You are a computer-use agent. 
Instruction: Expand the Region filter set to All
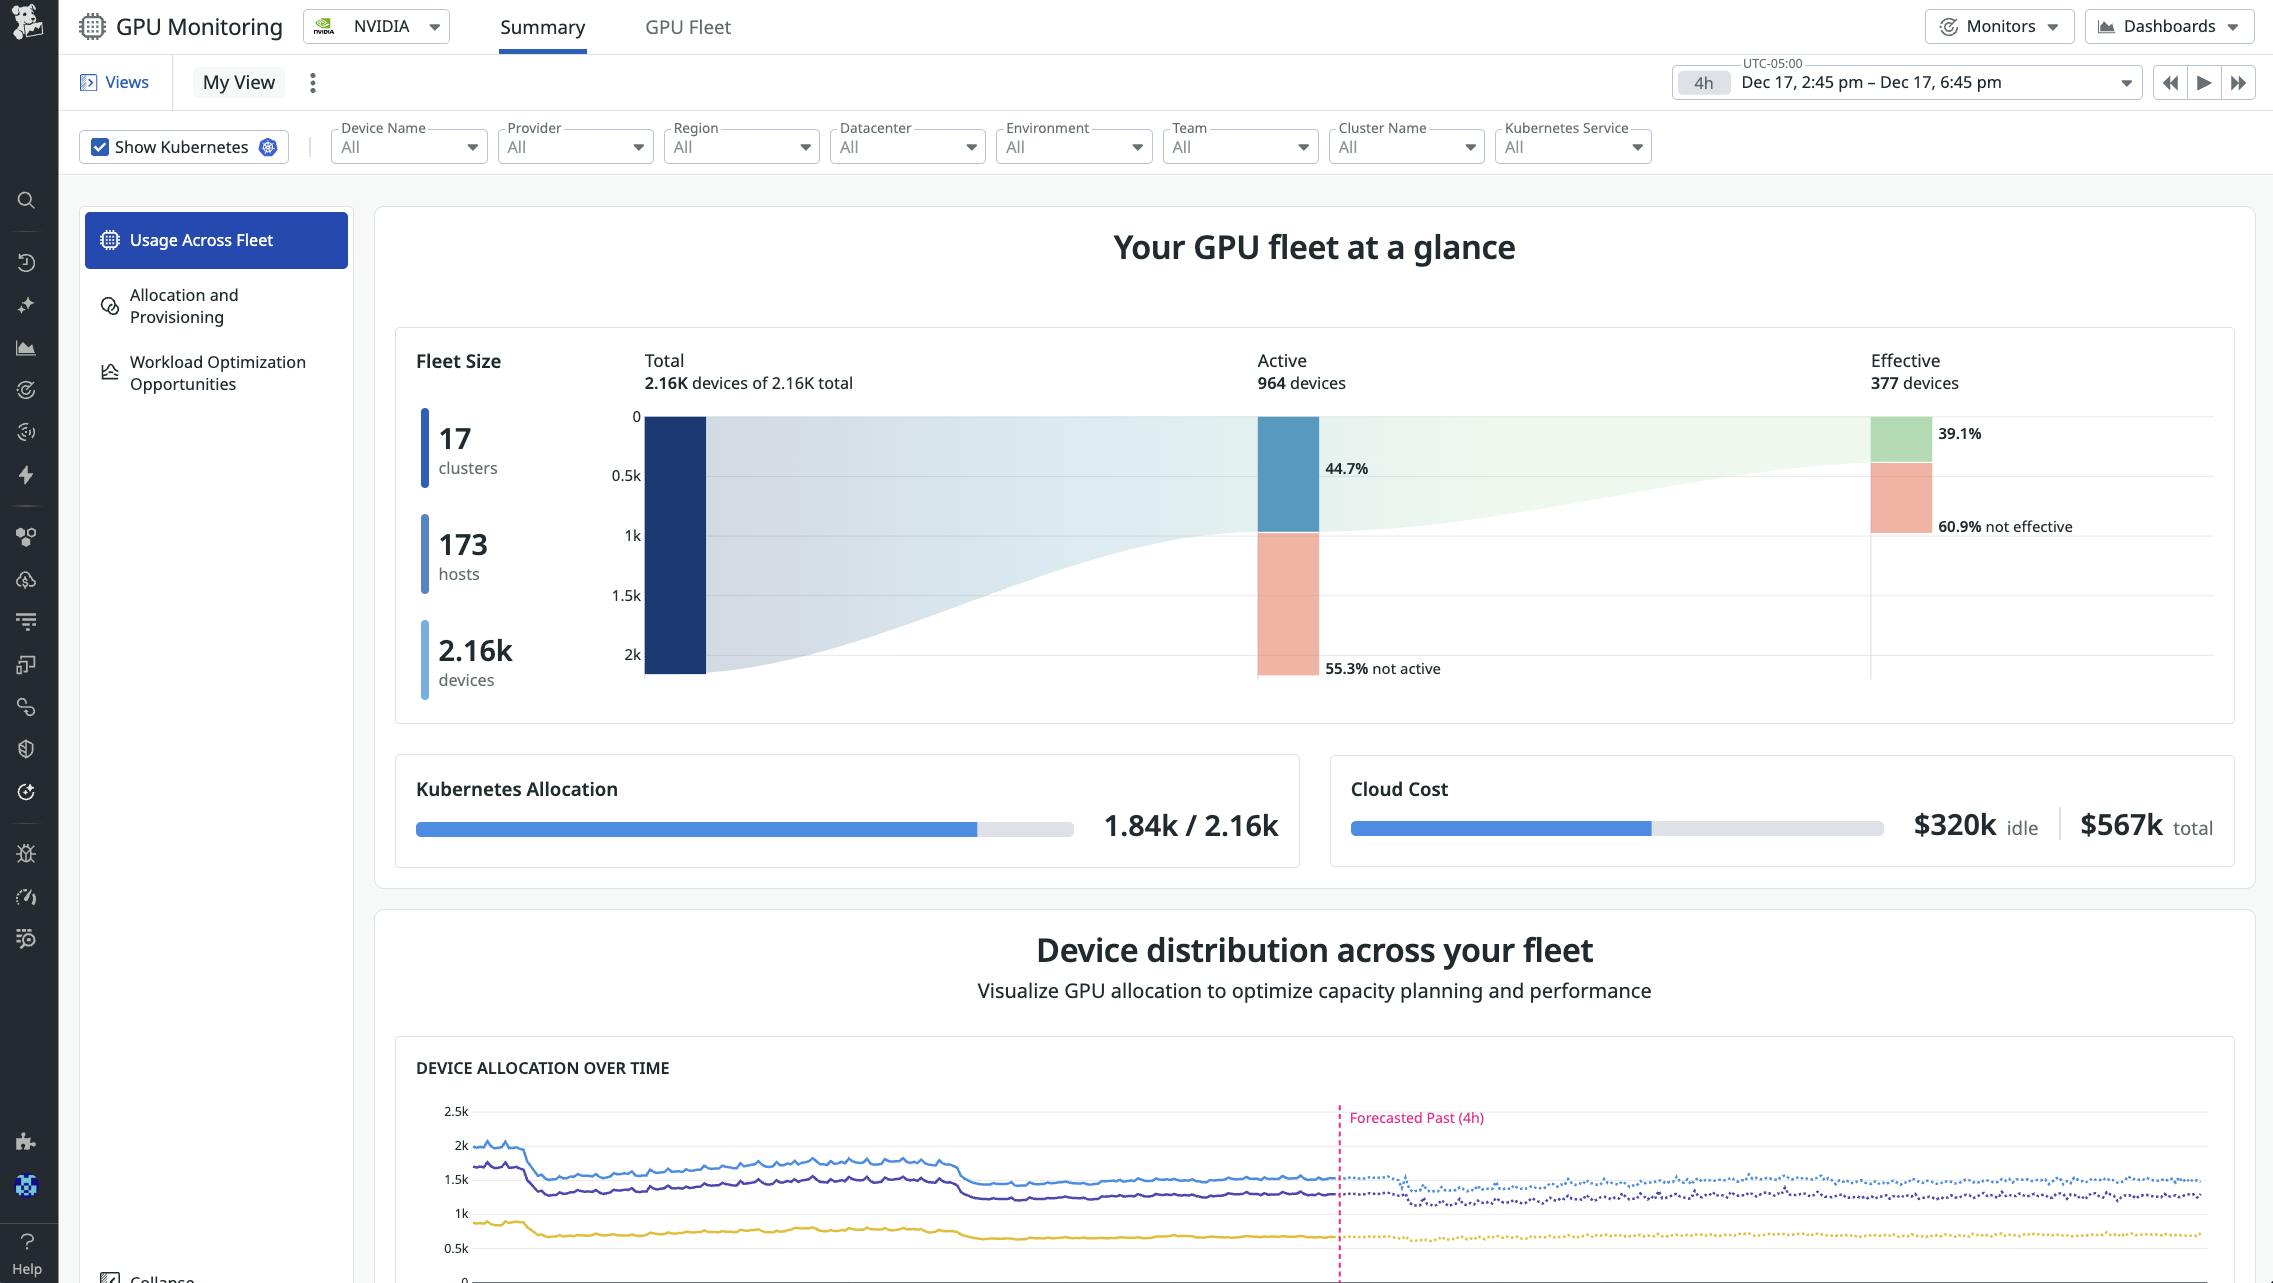tap(740, 146)
